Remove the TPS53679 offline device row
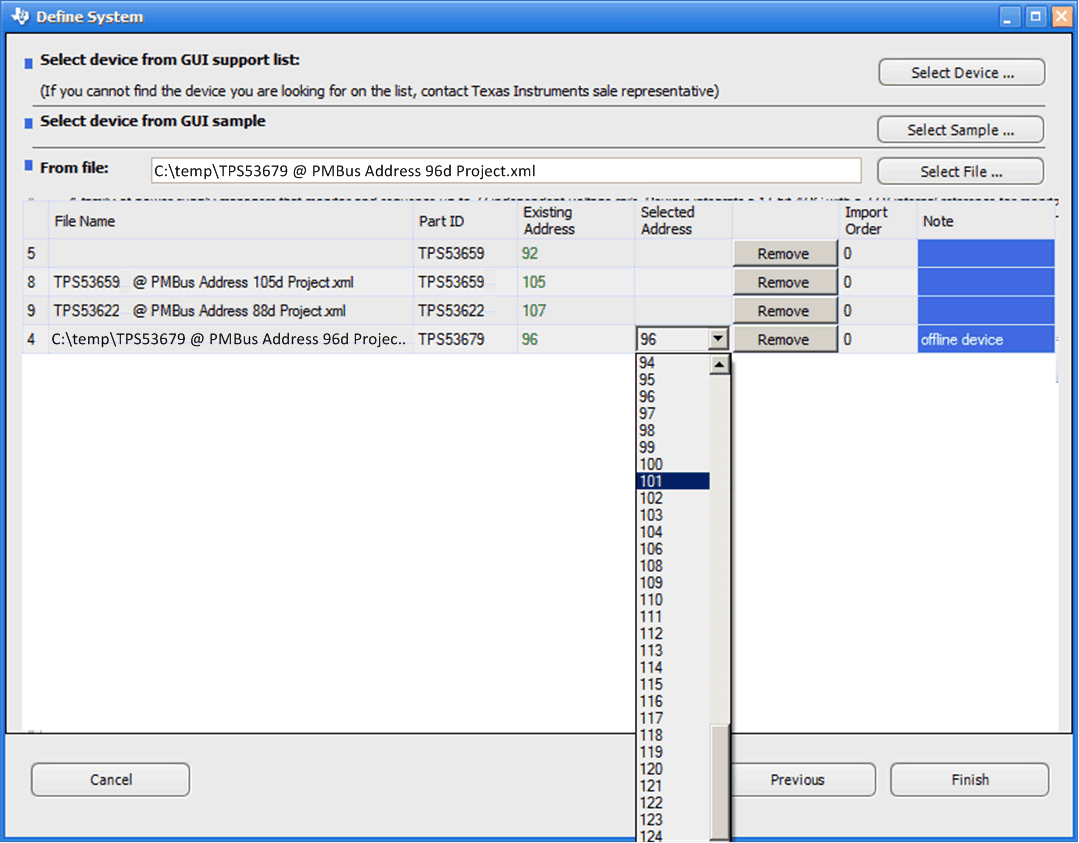The height and width of the screenshot is (843, 1079). coord(784,340)
